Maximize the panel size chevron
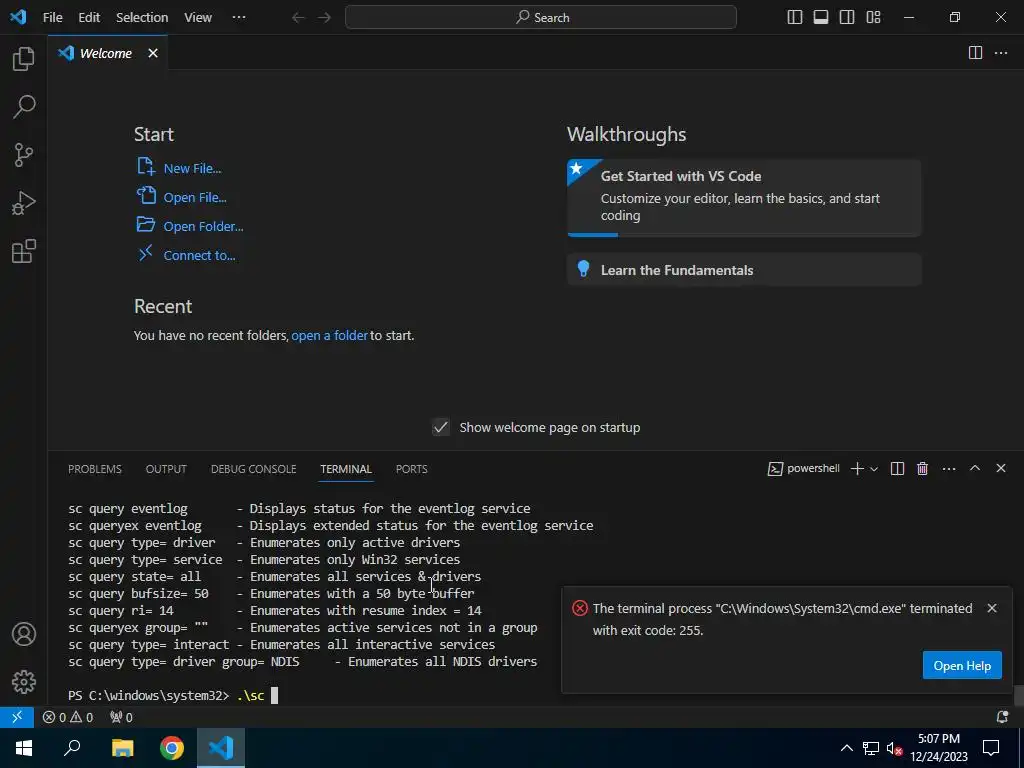Image resolution: width=1024 pixels, height=768 pixels. coord(975,468)
